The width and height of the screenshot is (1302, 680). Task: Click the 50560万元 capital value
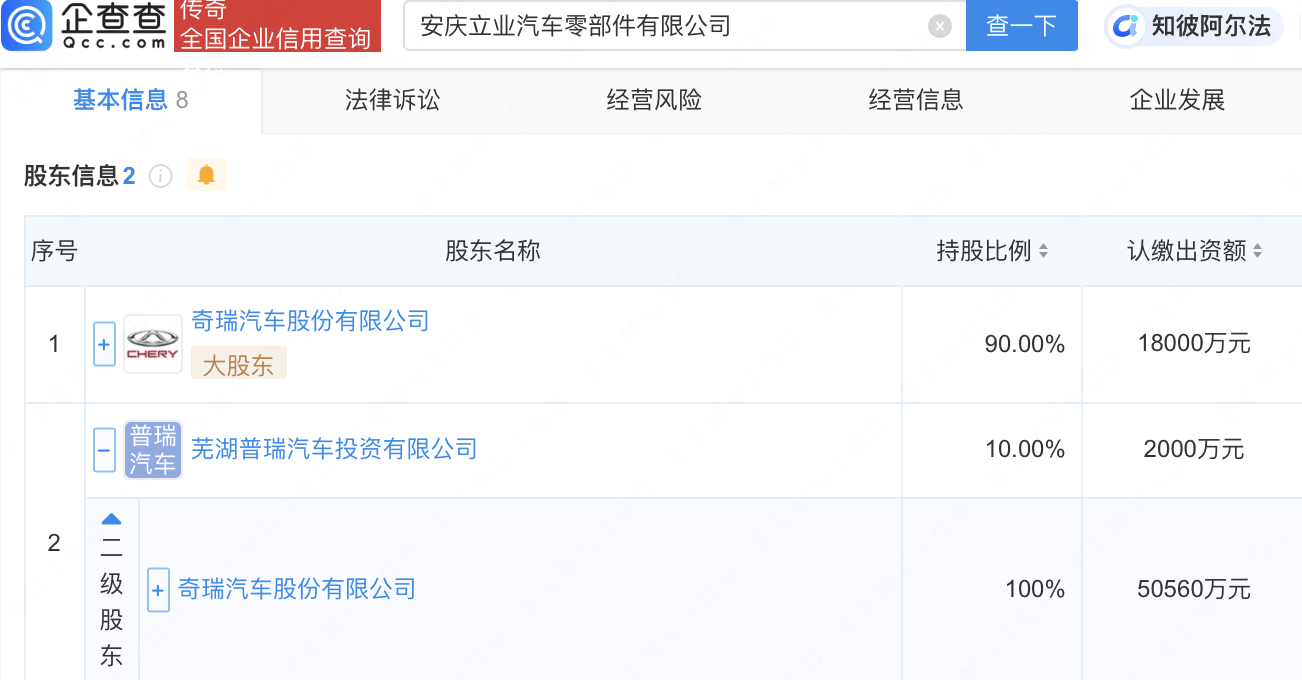[1194, 589]
